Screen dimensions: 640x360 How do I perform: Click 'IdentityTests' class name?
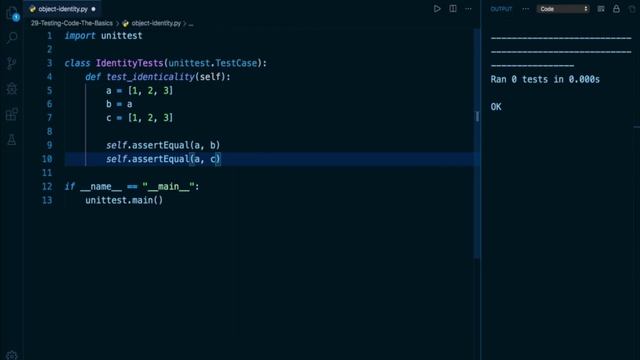click(x=129, y=63)
